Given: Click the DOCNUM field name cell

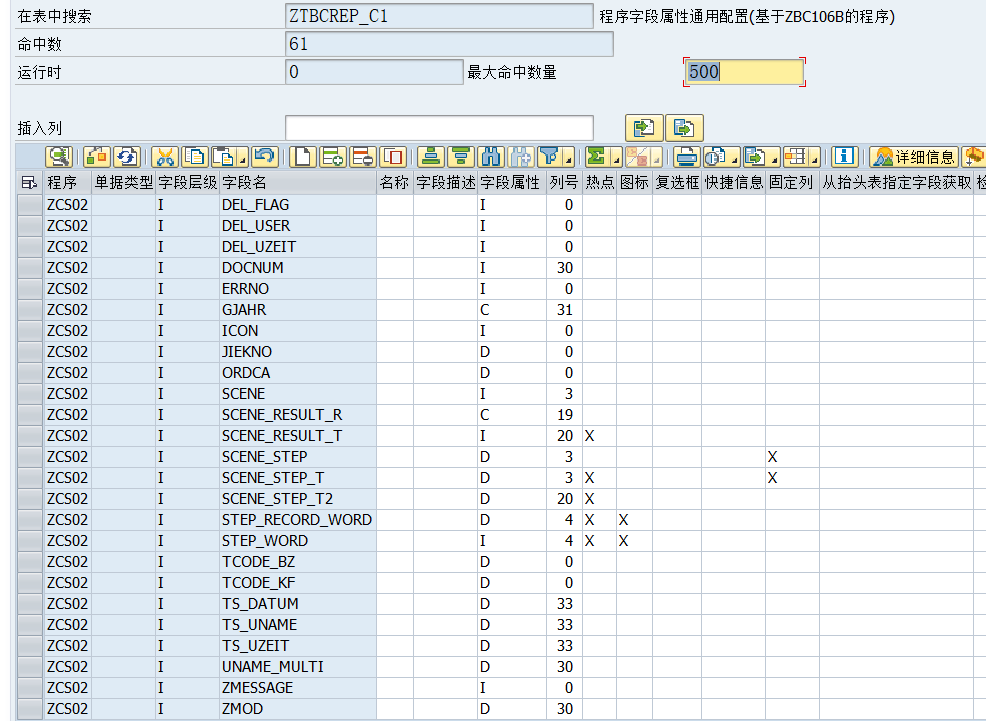Looking at the screenshot, I should 298,268.
